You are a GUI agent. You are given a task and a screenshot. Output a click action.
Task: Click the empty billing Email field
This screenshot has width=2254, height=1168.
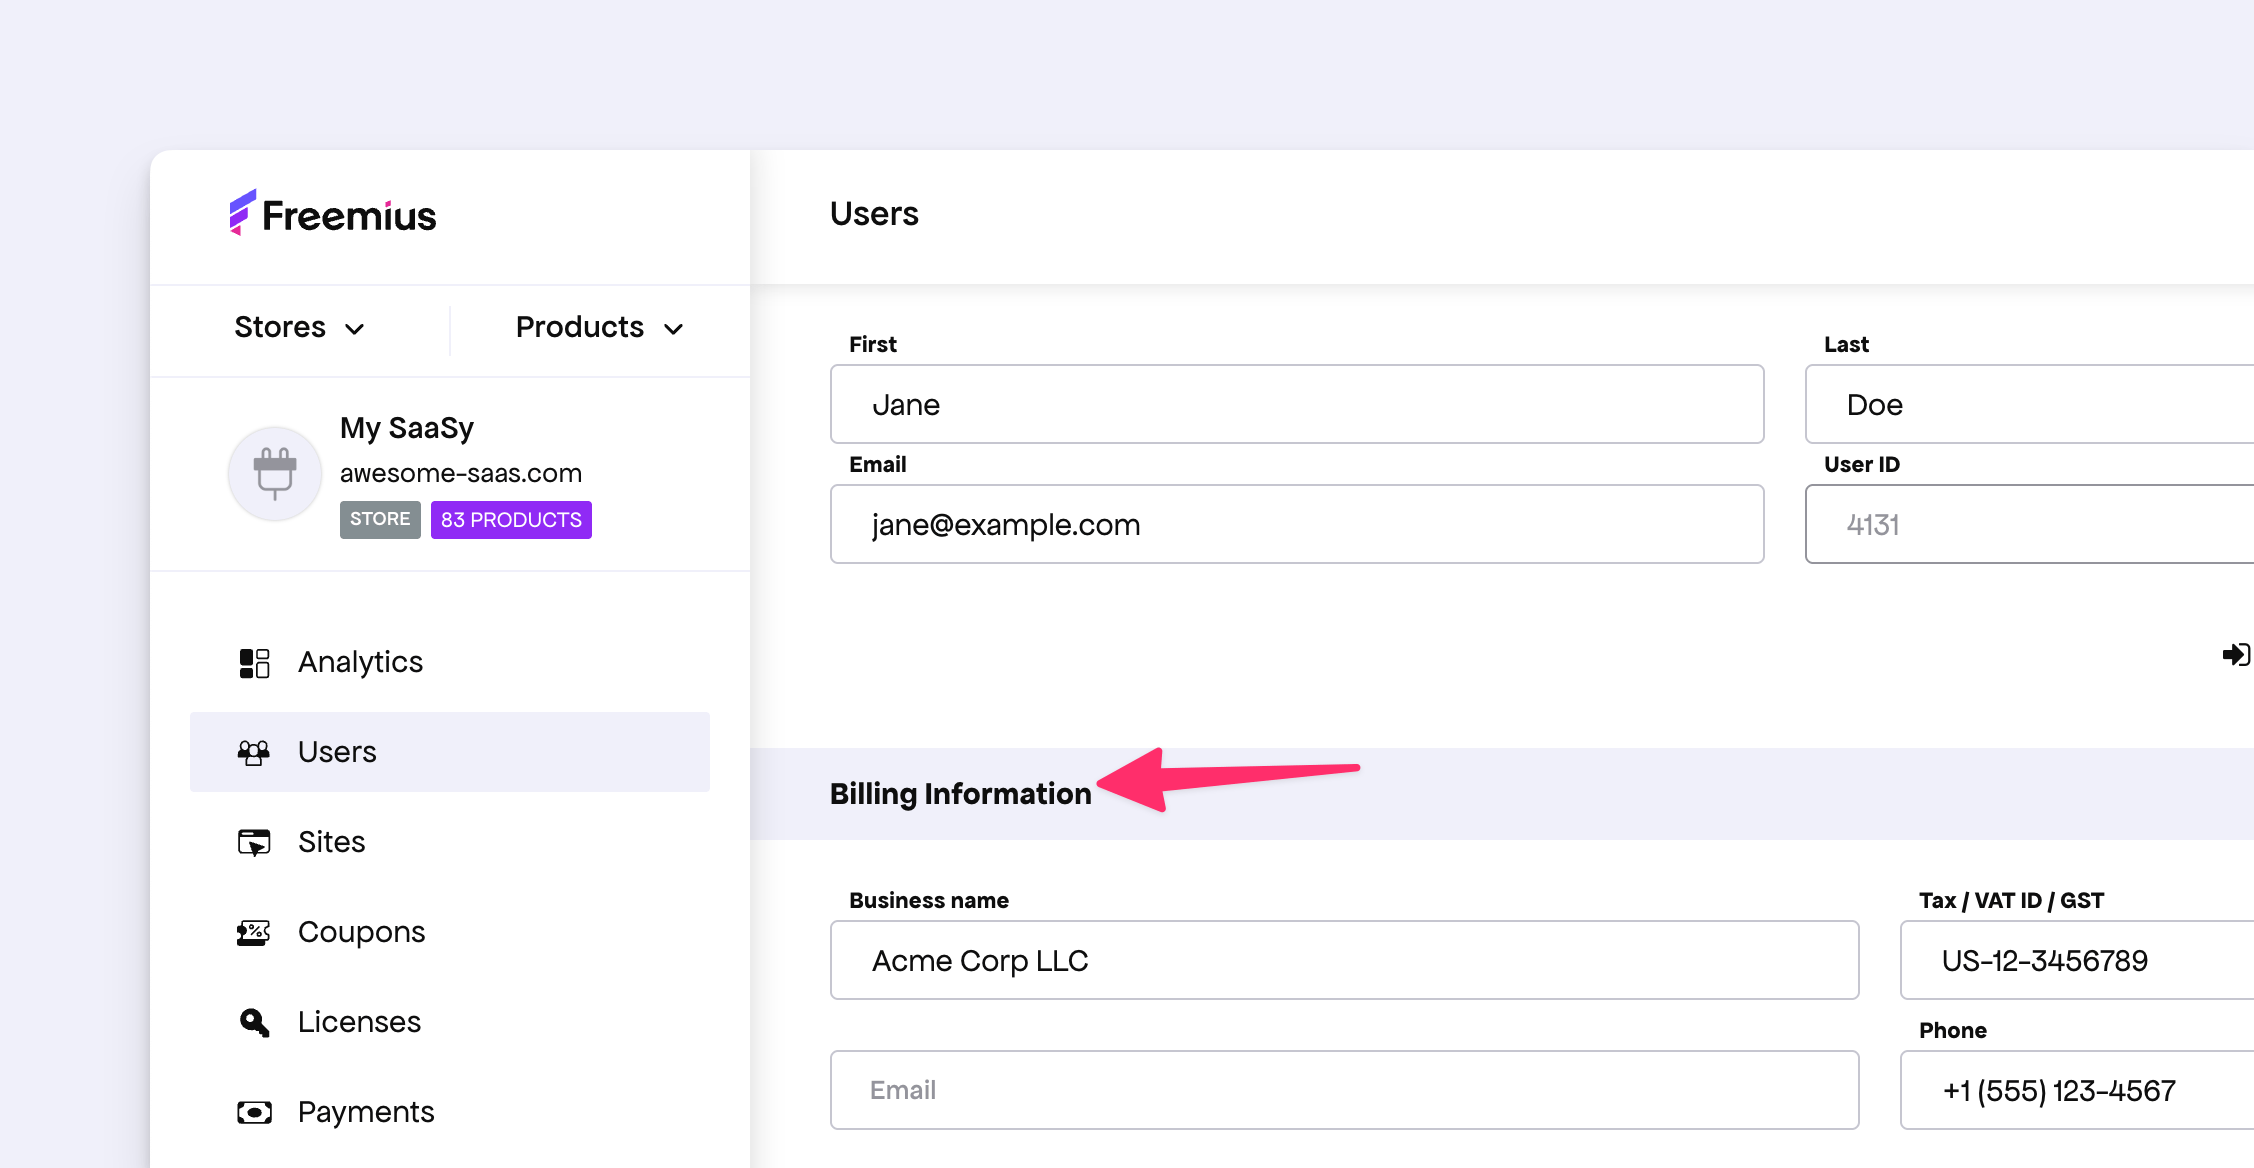1344,1090
